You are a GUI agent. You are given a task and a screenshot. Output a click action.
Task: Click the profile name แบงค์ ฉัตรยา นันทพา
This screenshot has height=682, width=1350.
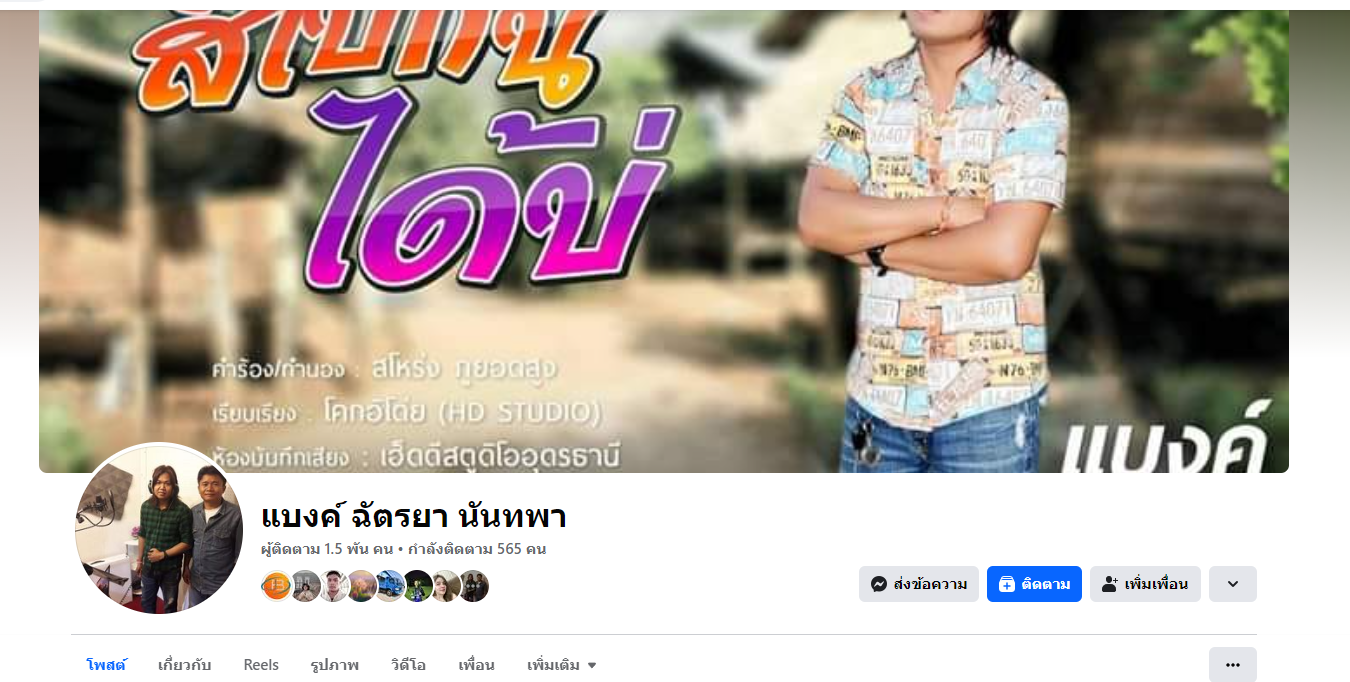coord(414,517)
